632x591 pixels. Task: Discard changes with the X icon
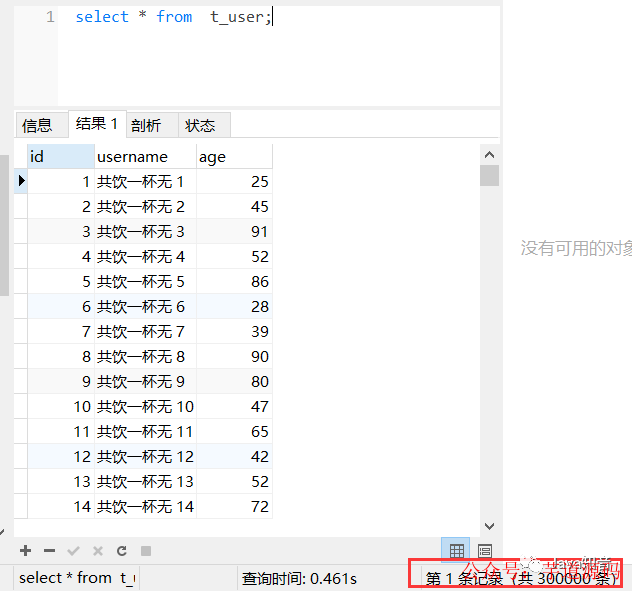98,551
